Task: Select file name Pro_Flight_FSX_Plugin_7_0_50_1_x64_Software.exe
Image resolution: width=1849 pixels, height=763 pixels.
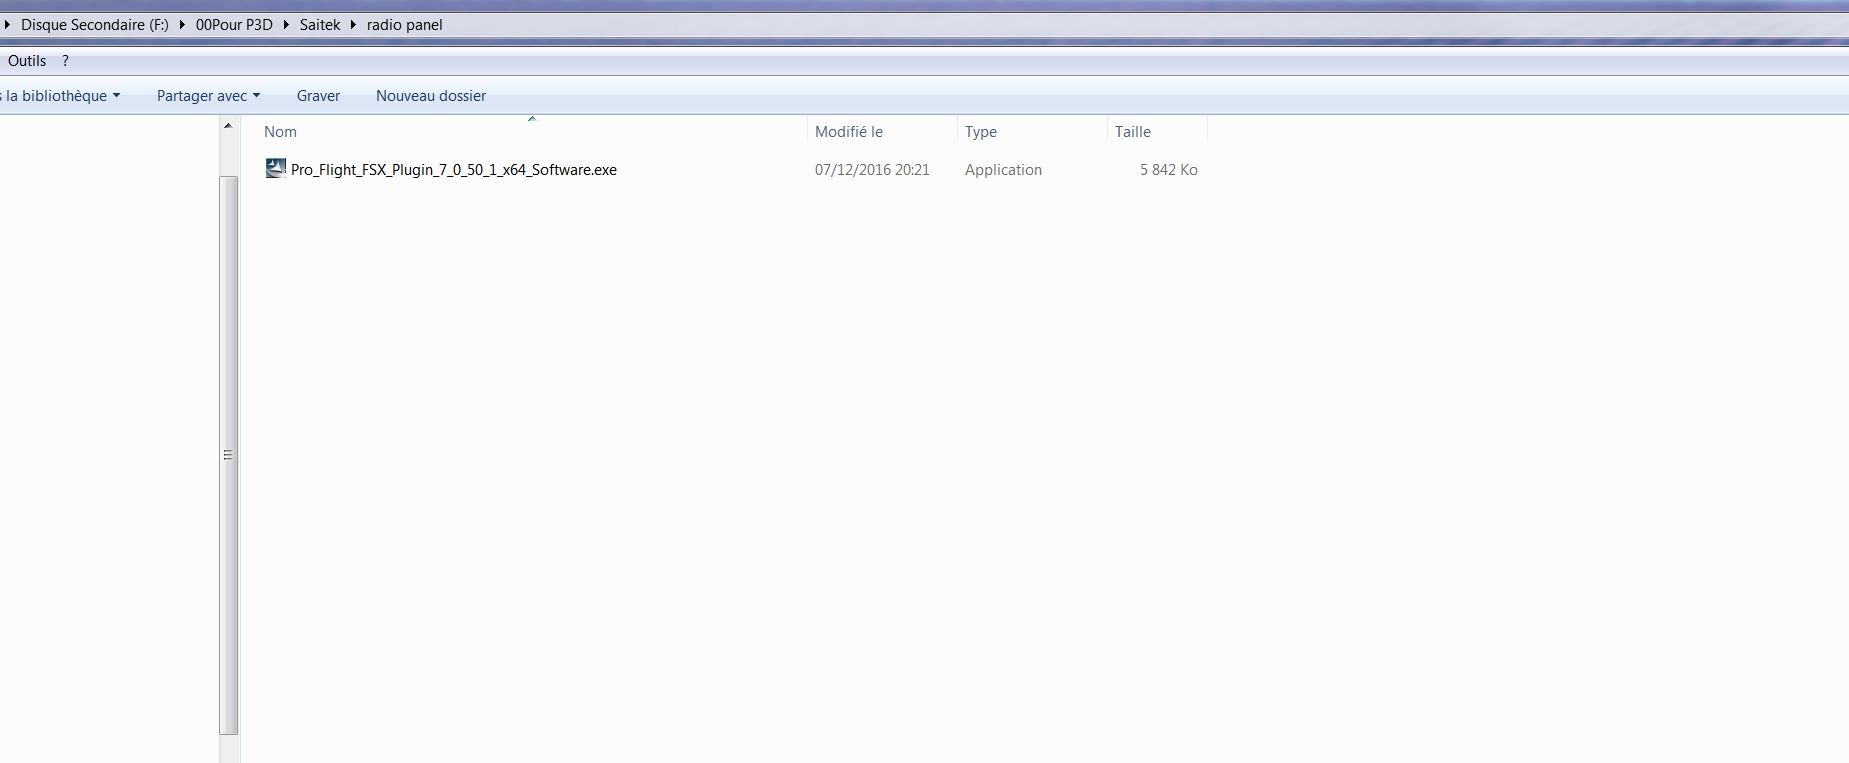Action: coord(454,170)
